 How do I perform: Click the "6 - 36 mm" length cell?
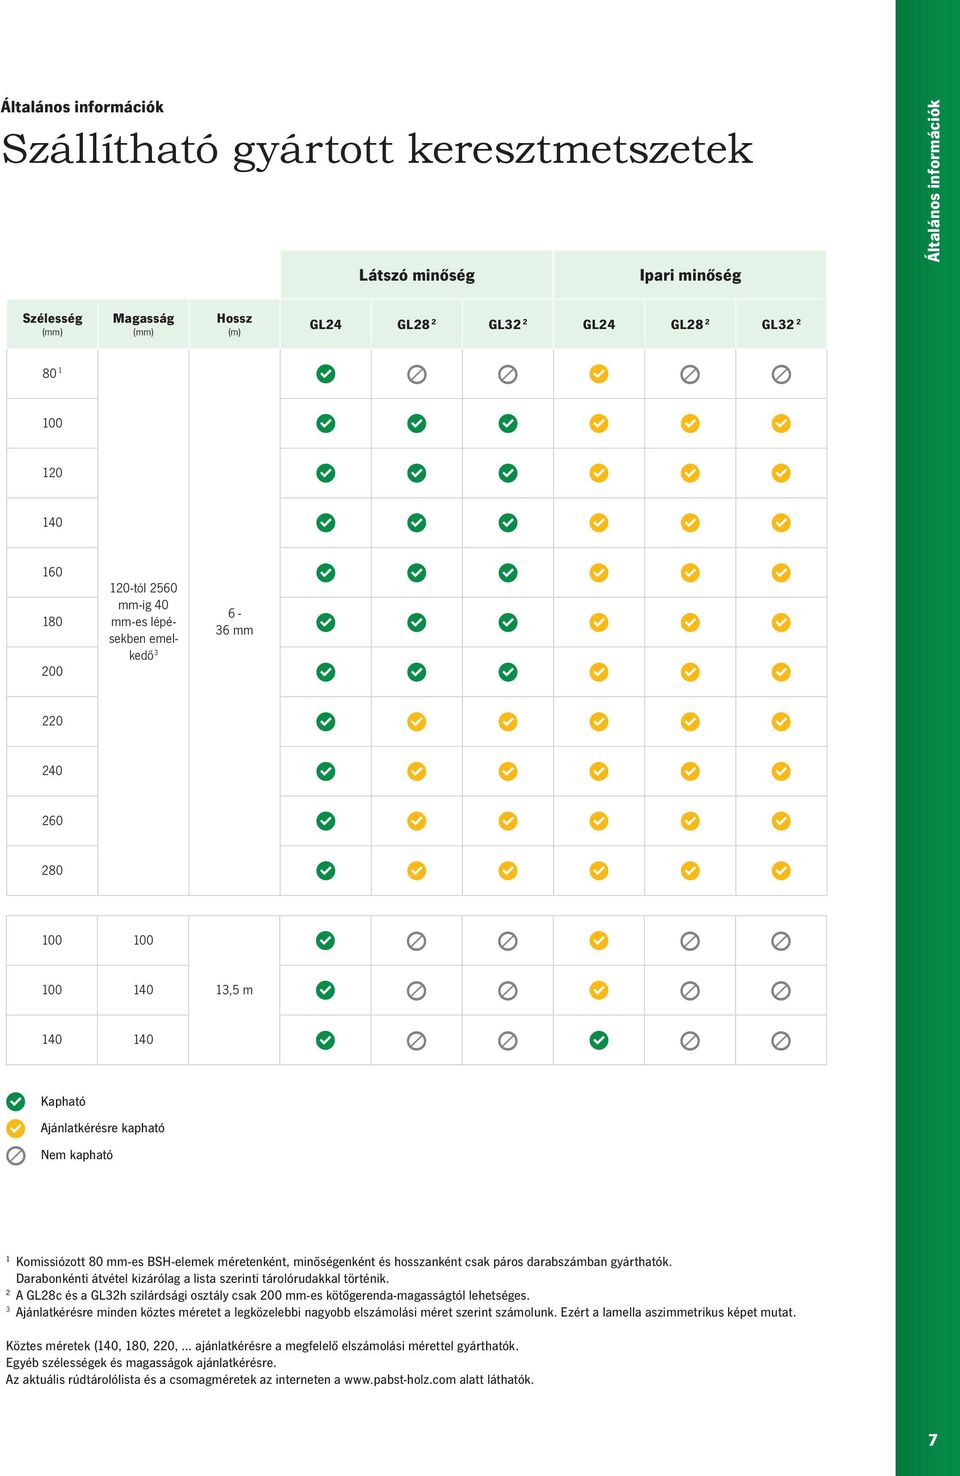[234, 622]
